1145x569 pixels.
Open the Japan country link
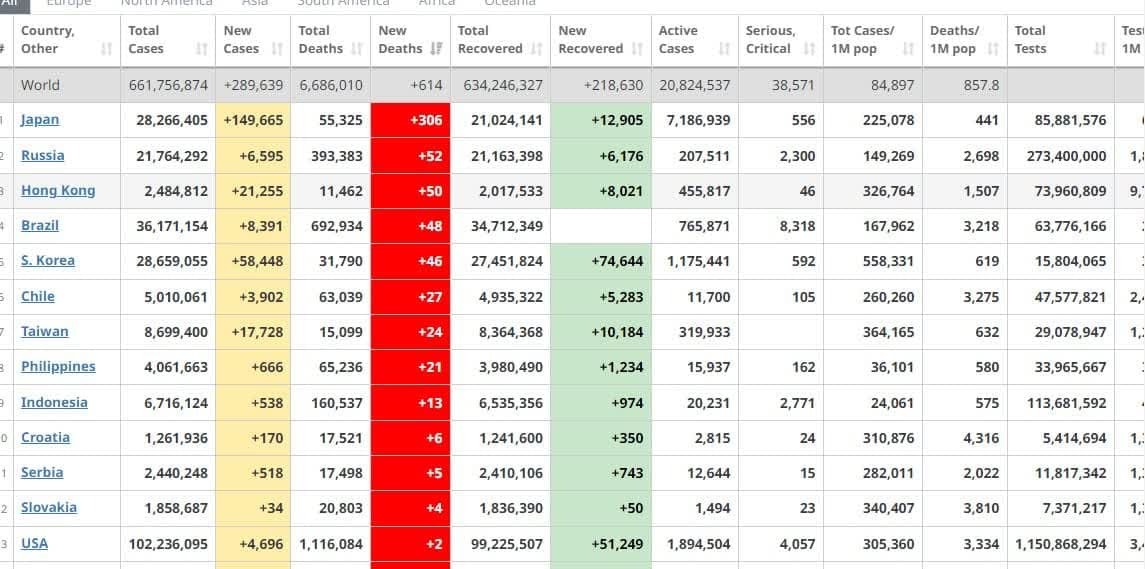coord(40,120)
